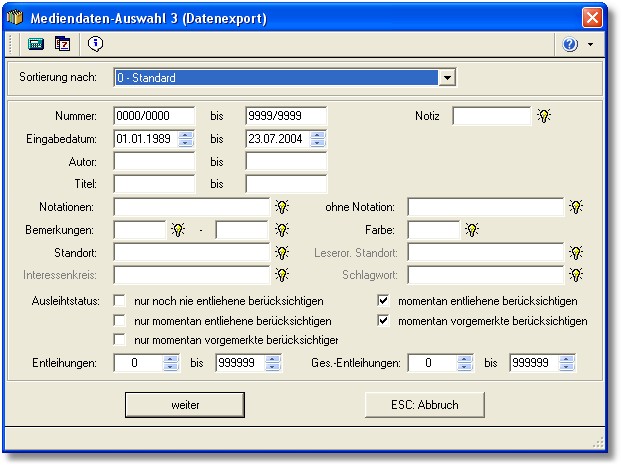
Task: Click the 'weiter' button
Action: coord(185,405)
